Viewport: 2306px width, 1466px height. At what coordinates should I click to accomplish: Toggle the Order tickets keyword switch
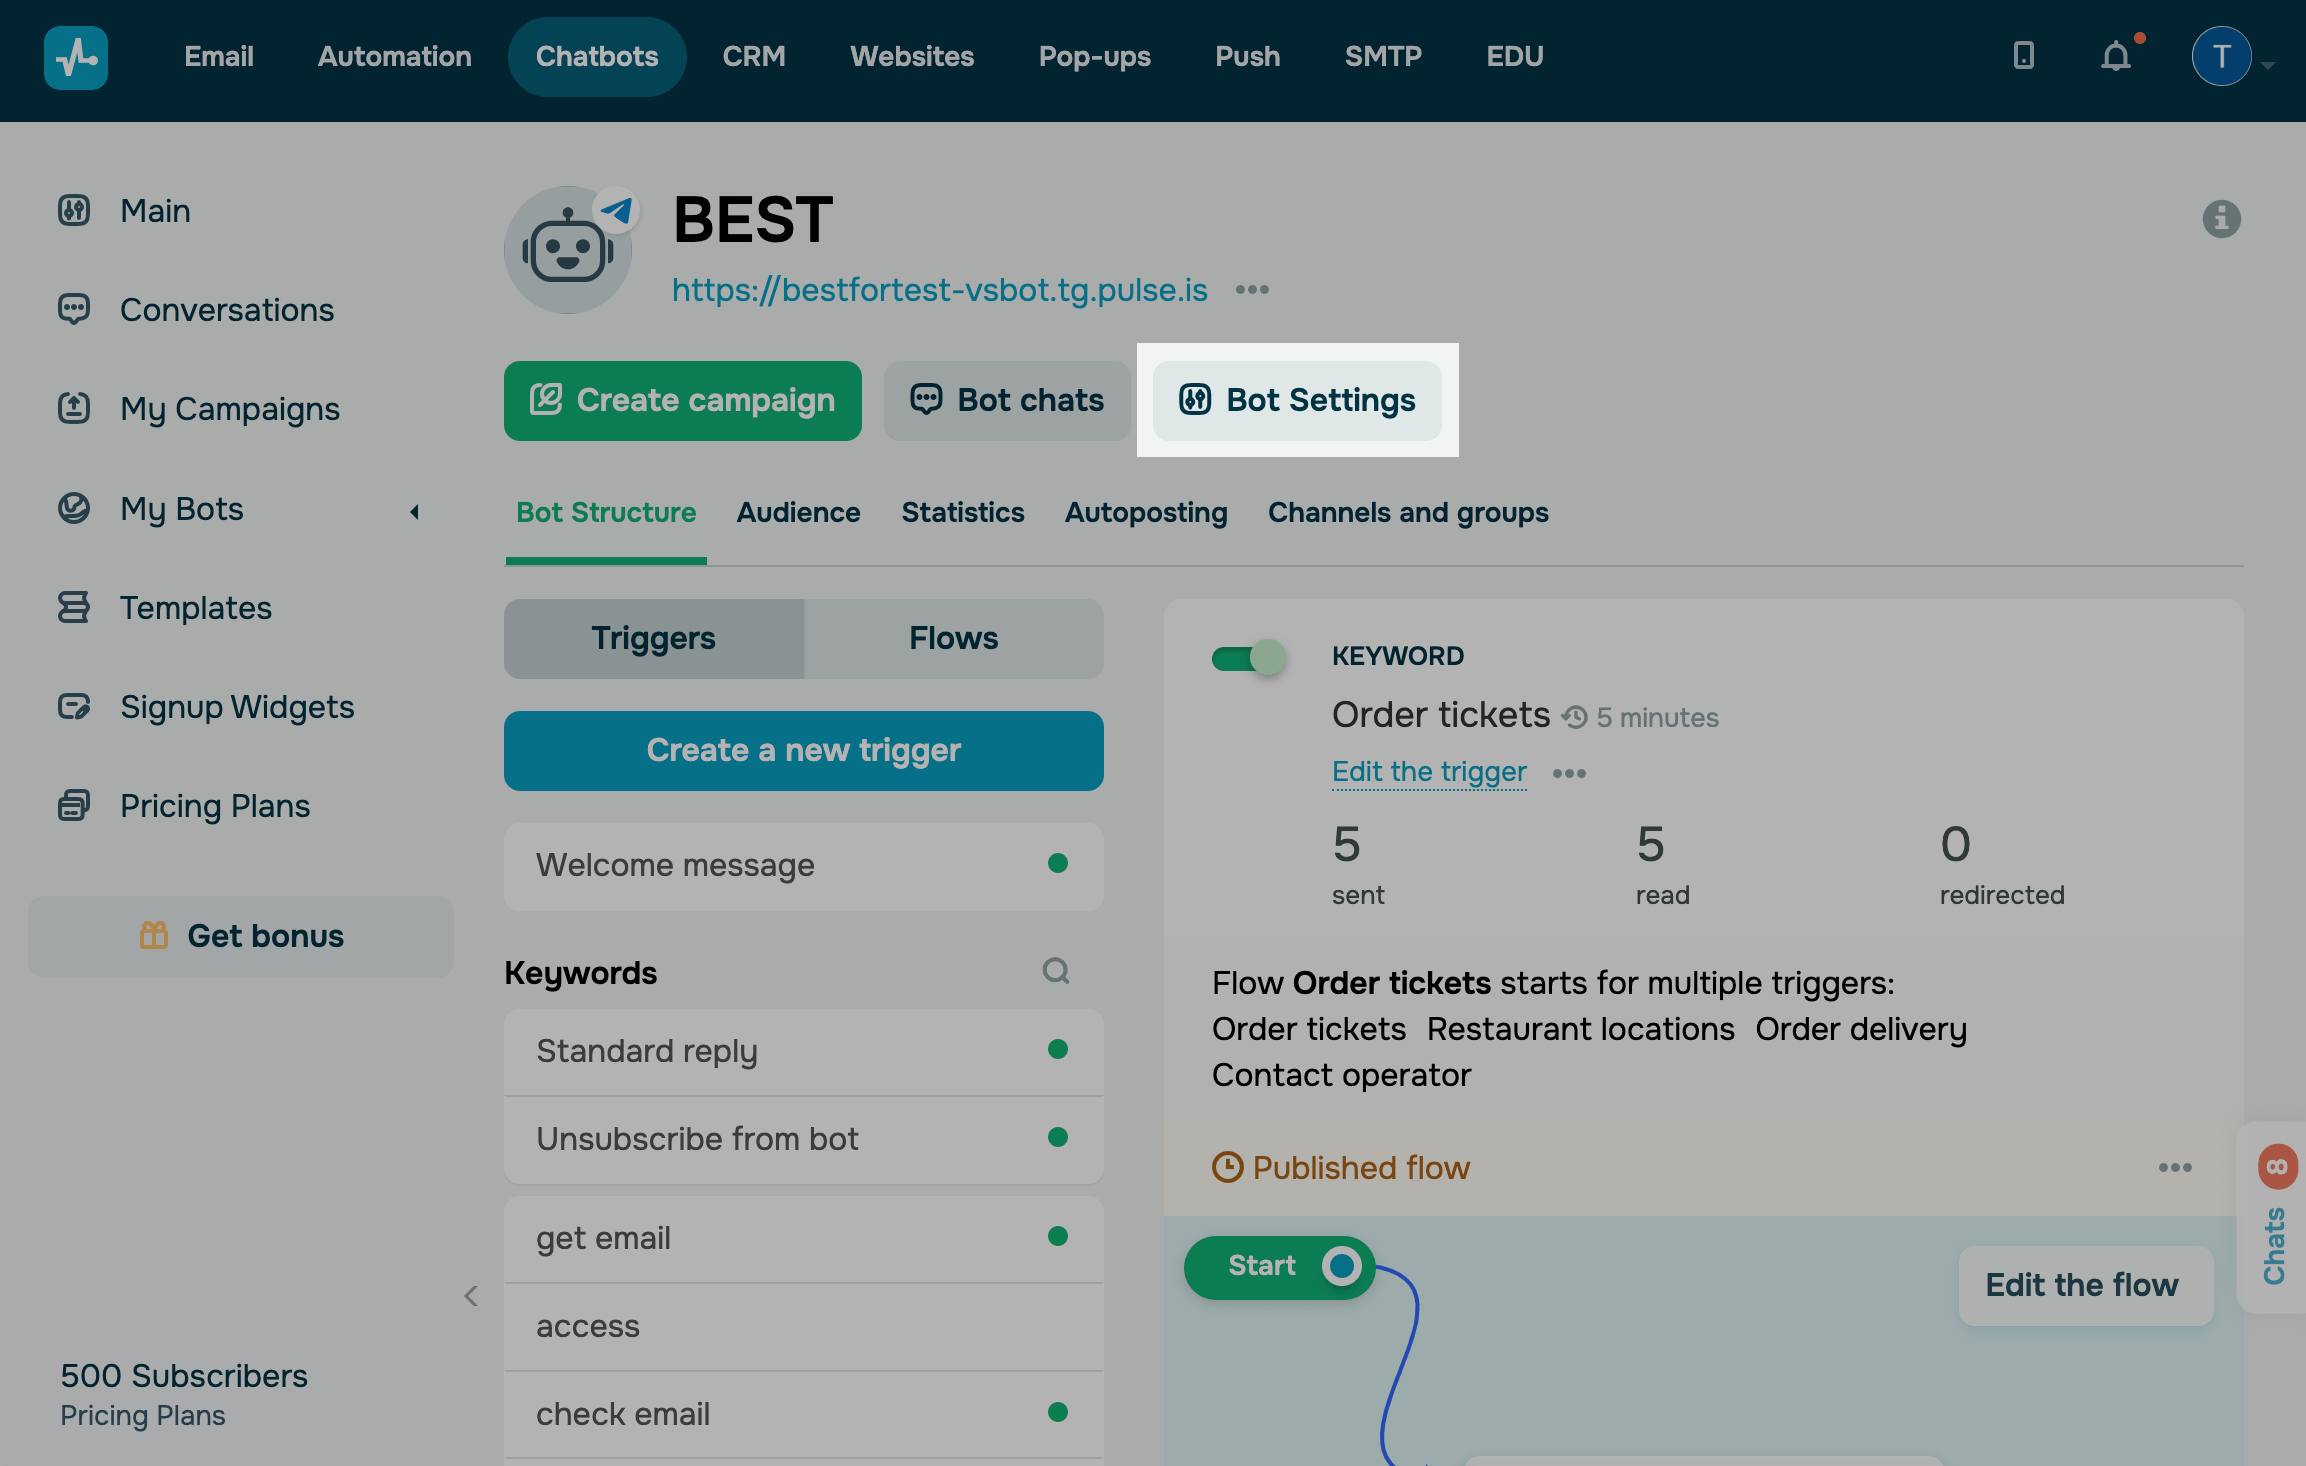tap(1248, 657)
